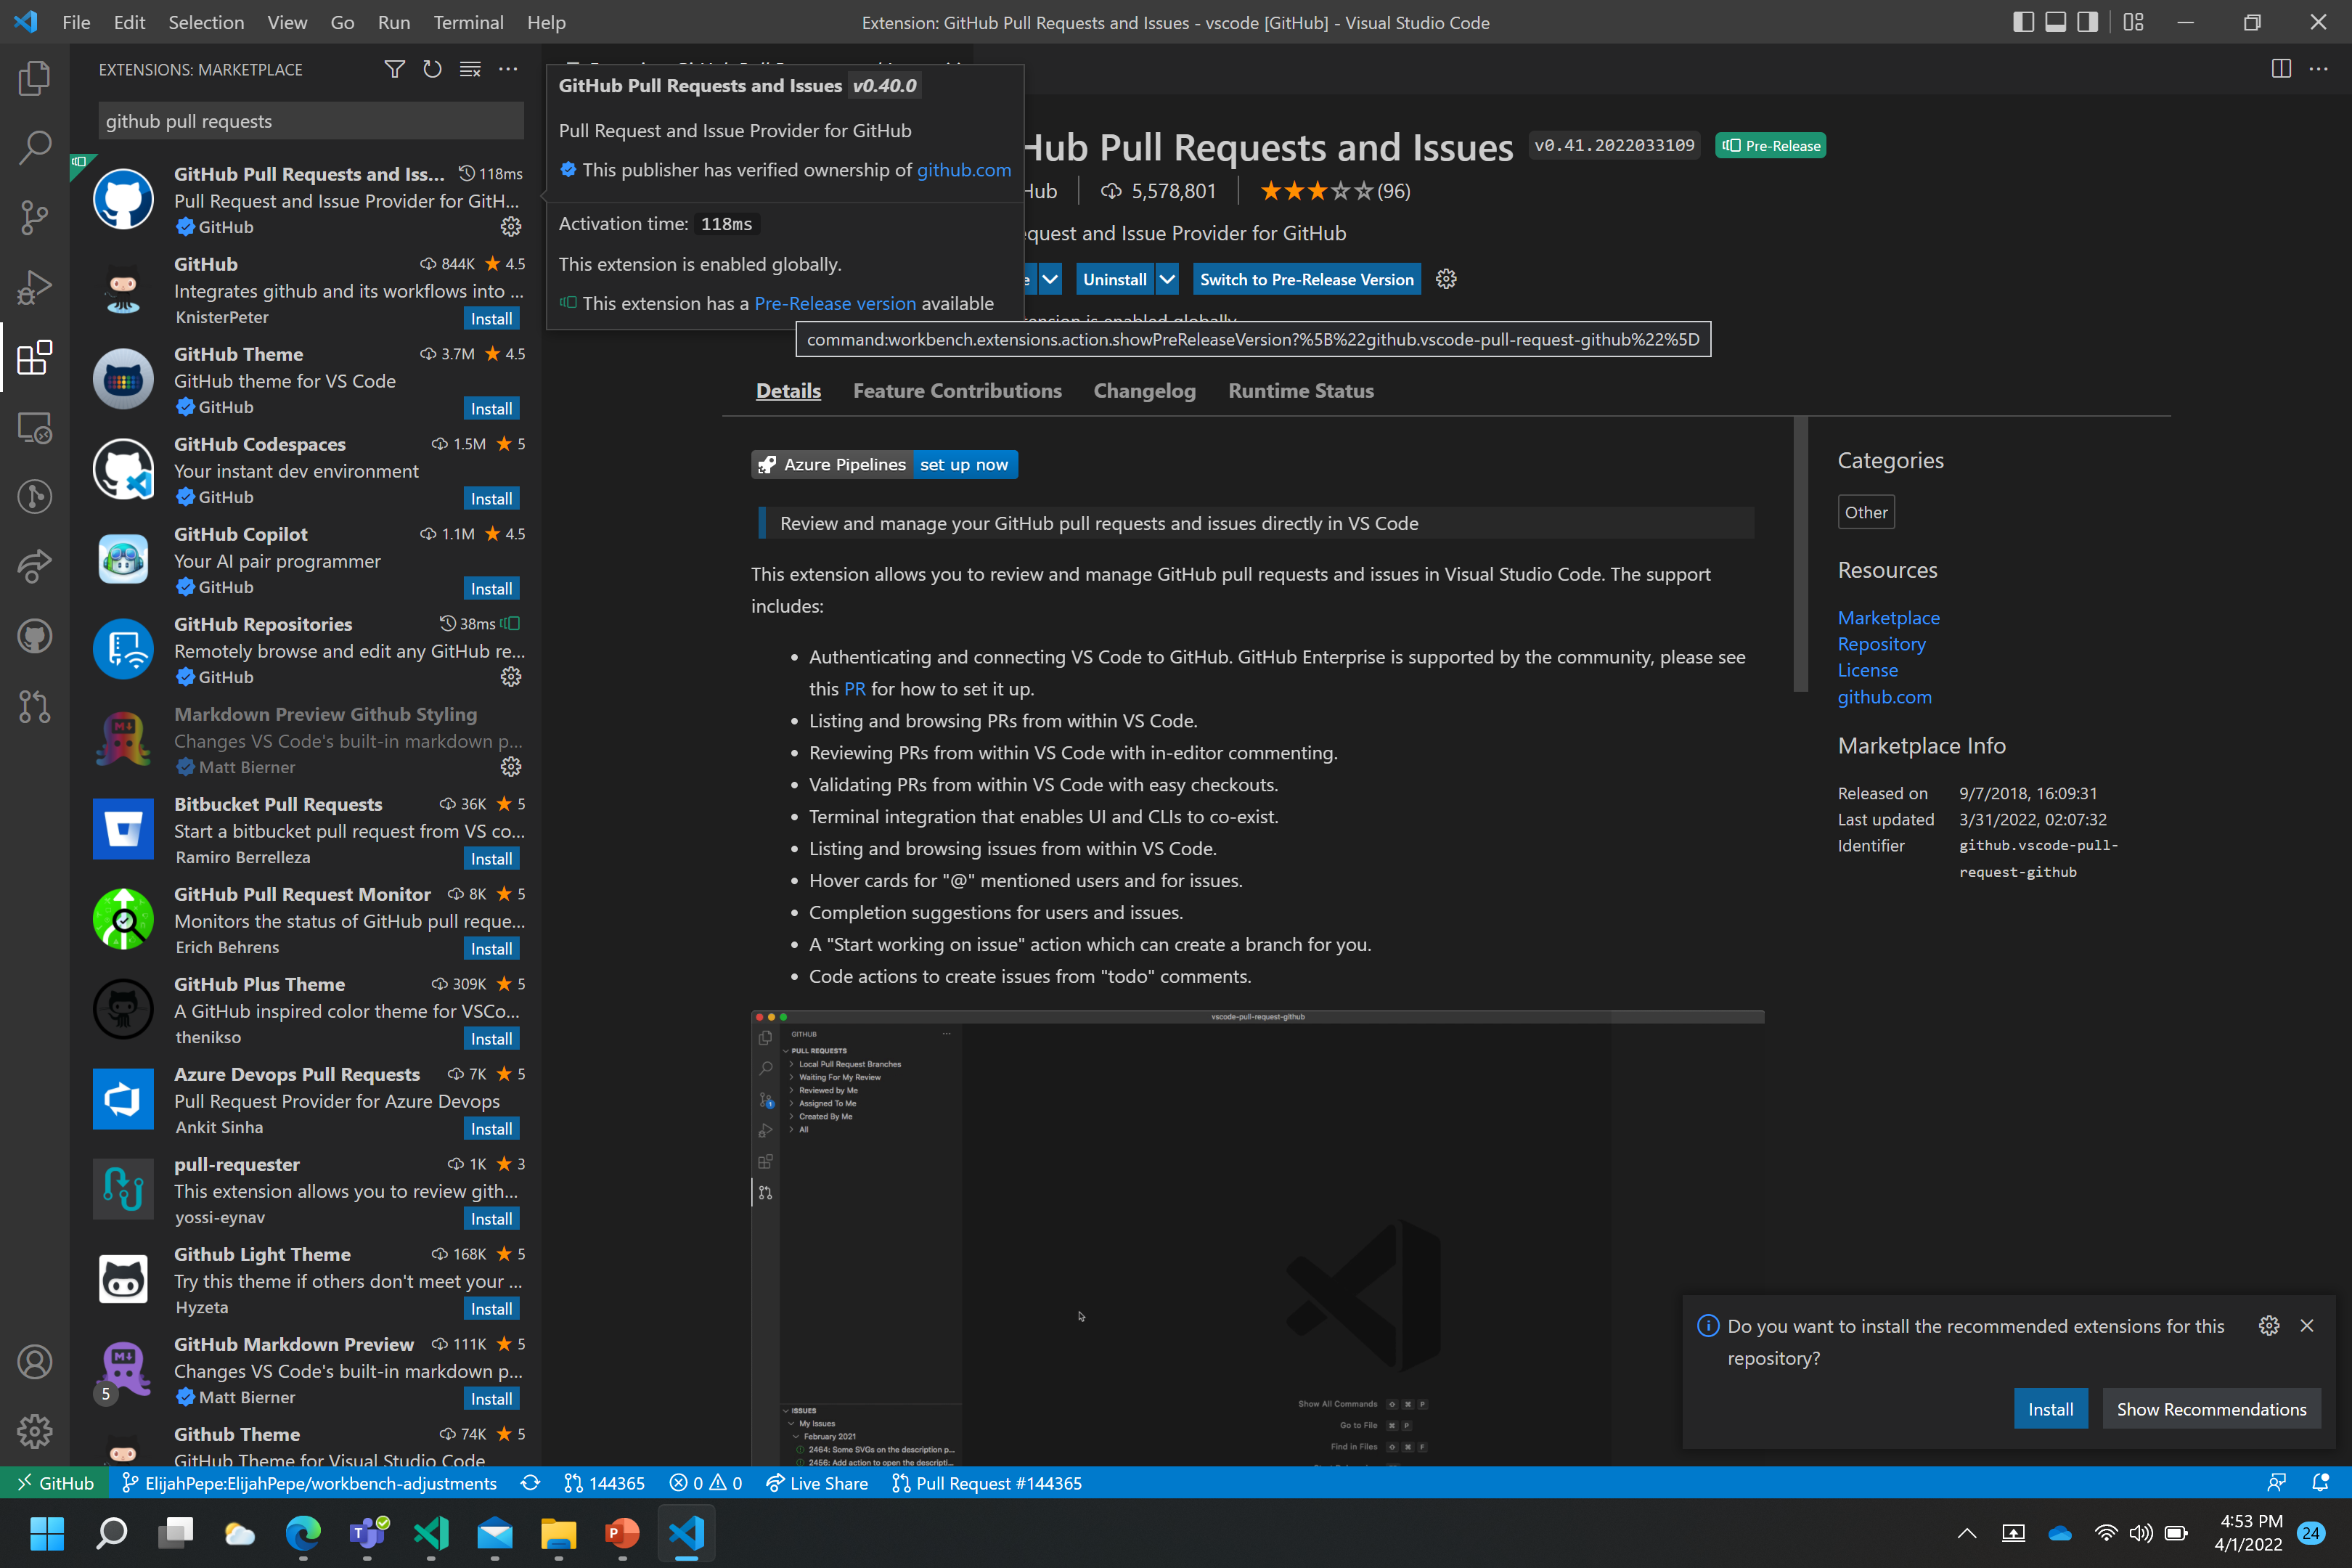Expand the Disable button dropdown arrow
Screen dimensions: 2352x1568
point(1050,279)
